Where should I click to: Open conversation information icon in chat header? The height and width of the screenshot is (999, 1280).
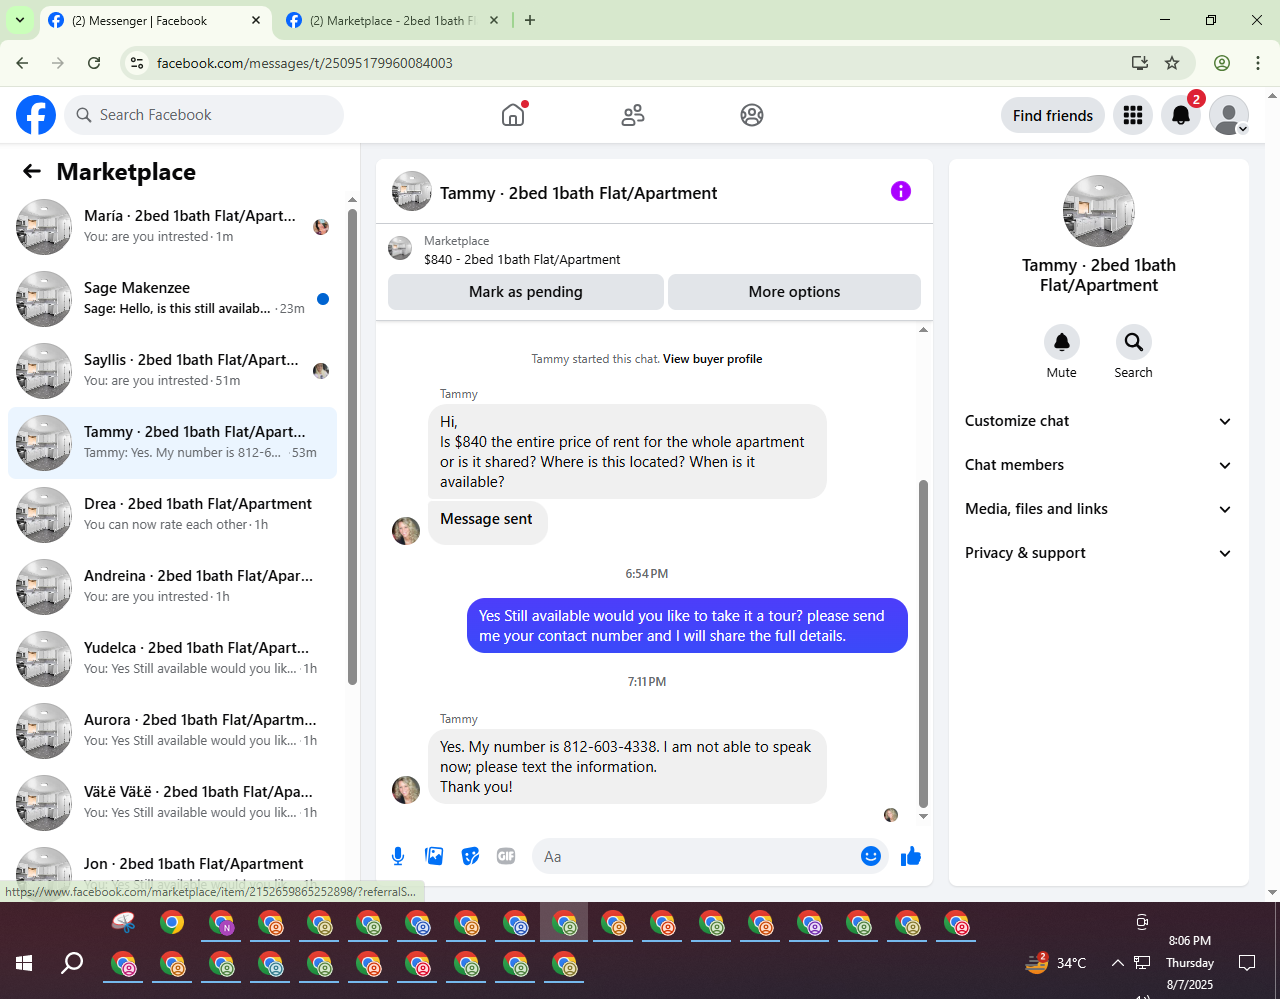(901, 191)
